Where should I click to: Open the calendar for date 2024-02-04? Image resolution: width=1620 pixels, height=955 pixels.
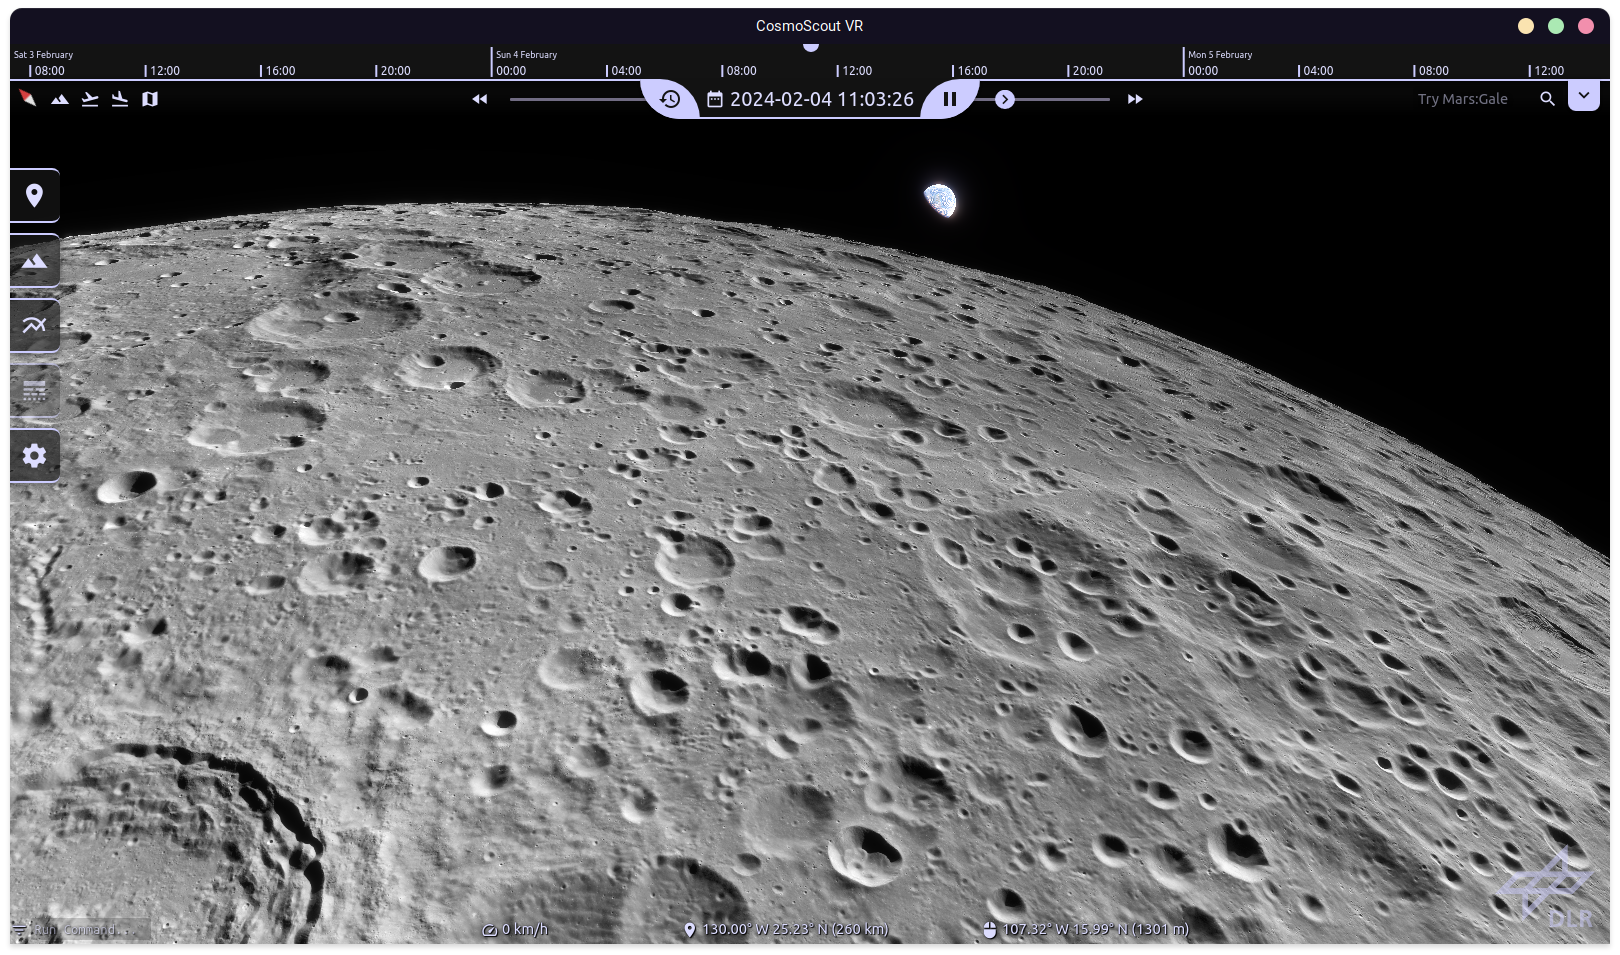coord(715,99)
